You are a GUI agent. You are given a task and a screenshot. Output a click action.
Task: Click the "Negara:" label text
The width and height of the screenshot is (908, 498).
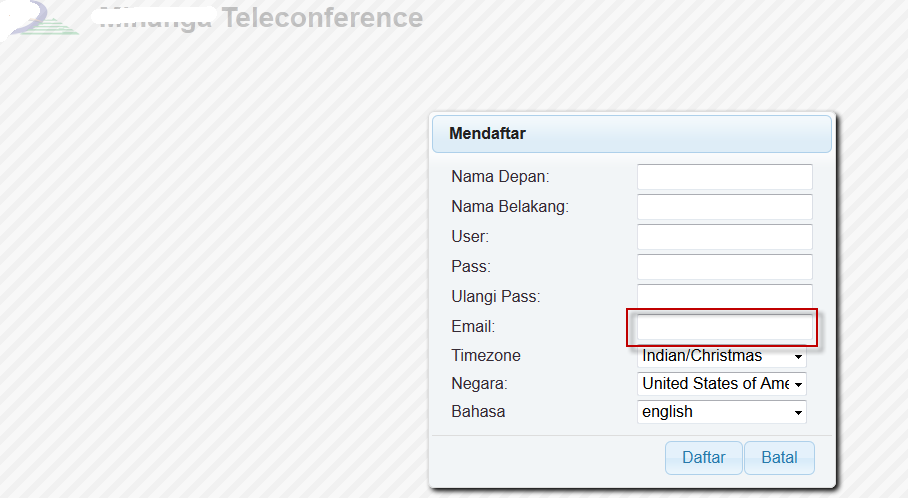[x=479, y=384]
